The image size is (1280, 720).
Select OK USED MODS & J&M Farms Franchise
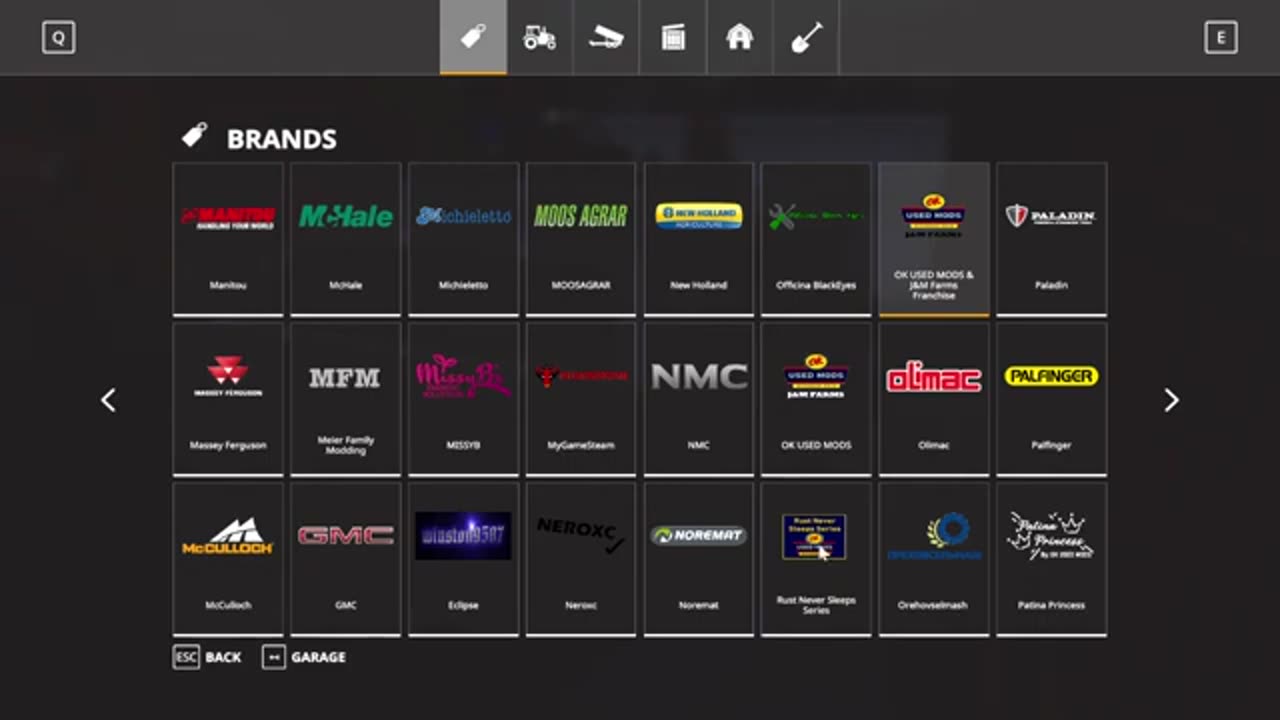click(x=934, y=239)
